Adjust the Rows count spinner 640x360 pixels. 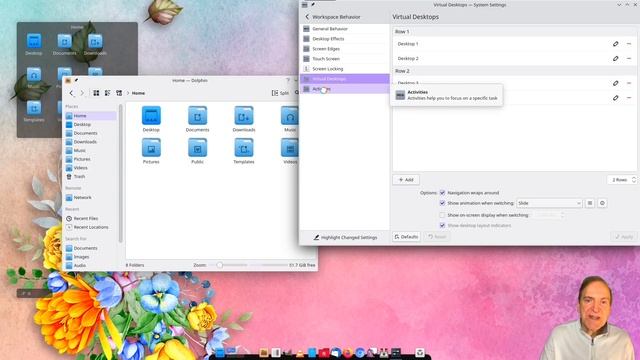[622, 180]
